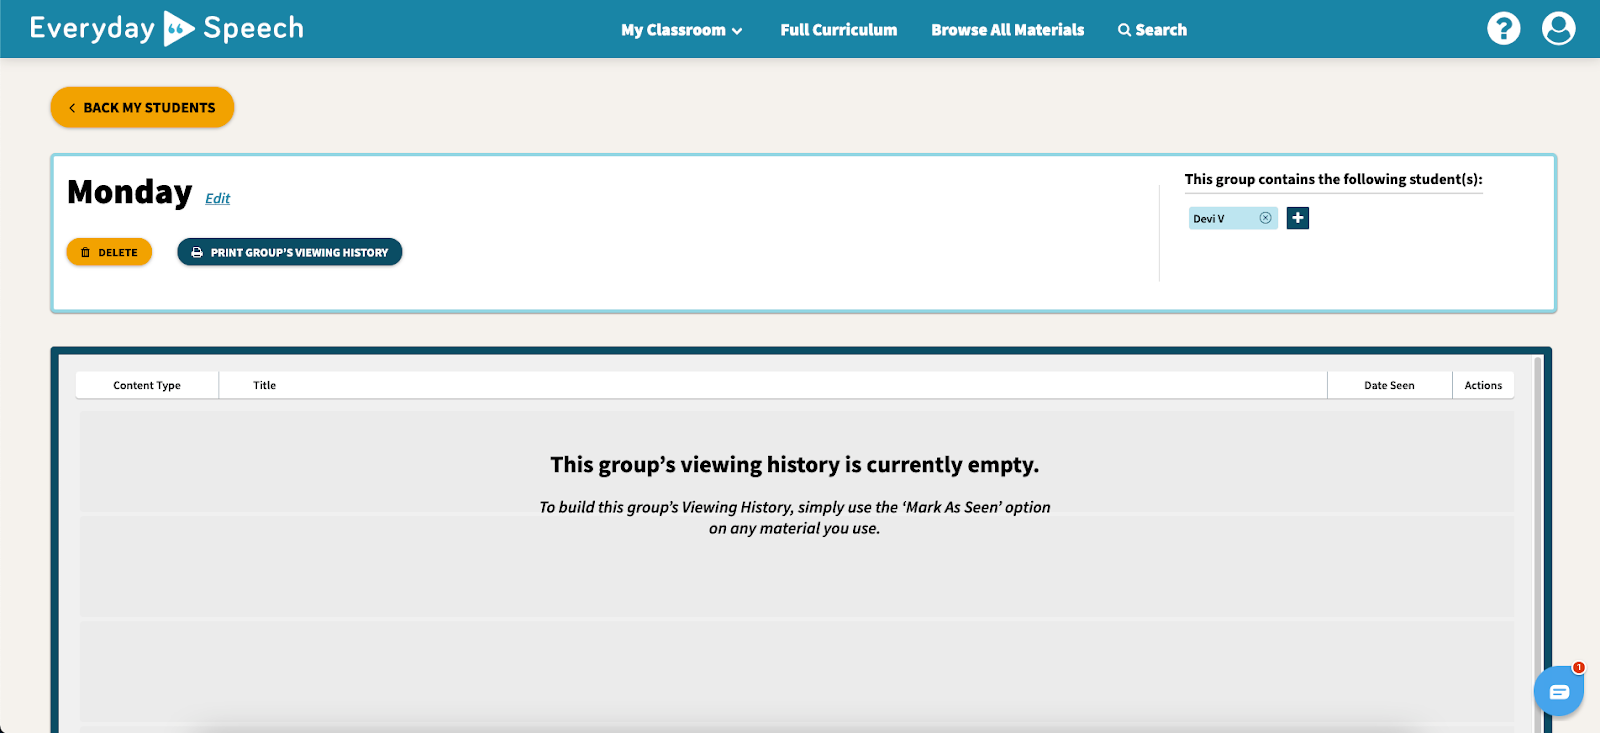This screenshot has width=1600, height=733.
Task: Edit the Monday group name
Action: point(217,198)
